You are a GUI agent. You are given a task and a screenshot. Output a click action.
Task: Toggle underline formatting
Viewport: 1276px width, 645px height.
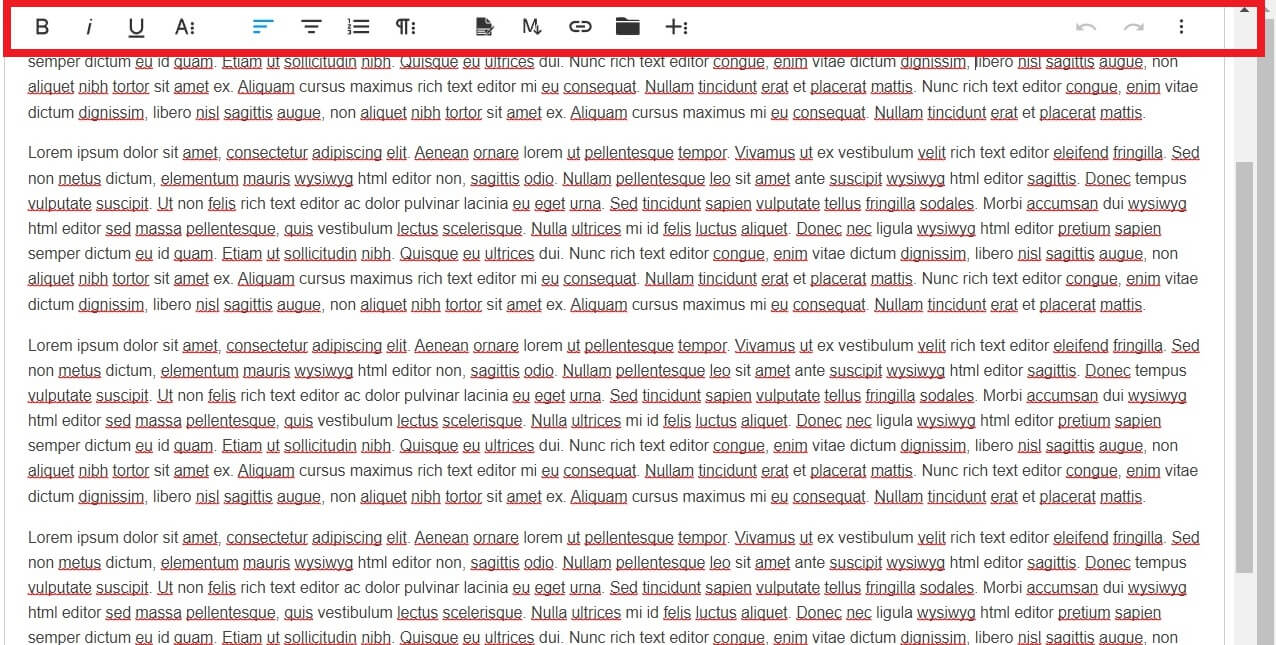click(135, 27)
